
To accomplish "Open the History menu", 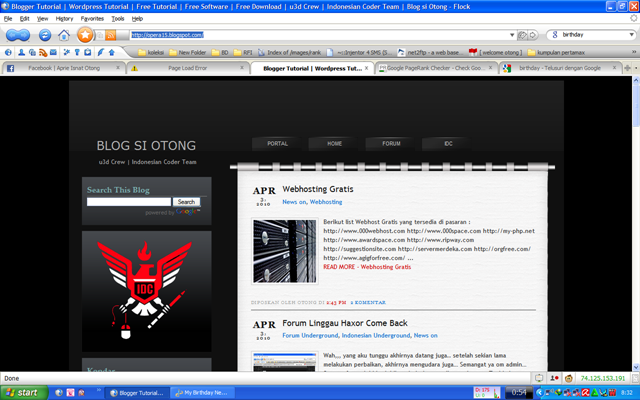I will tap(64, 19).
